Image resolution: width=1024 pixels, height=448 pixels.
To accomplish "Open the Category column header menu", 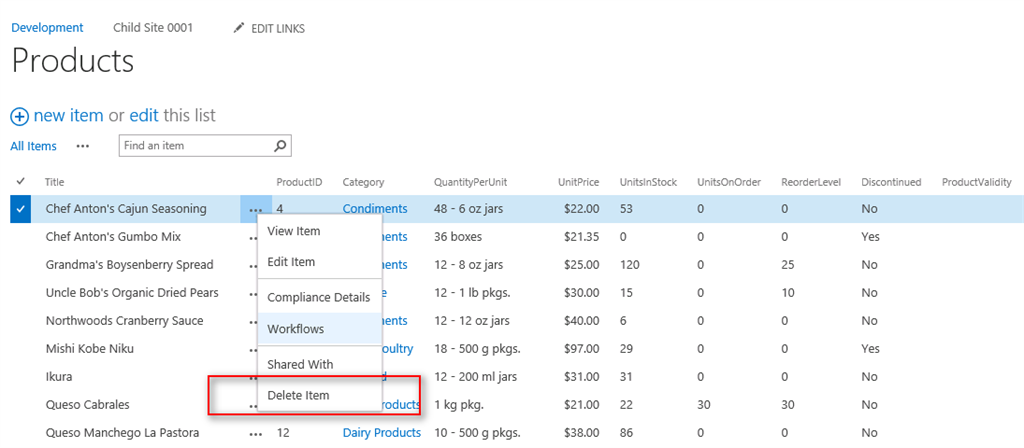I will pyautogui.click(x=363, y=182).
